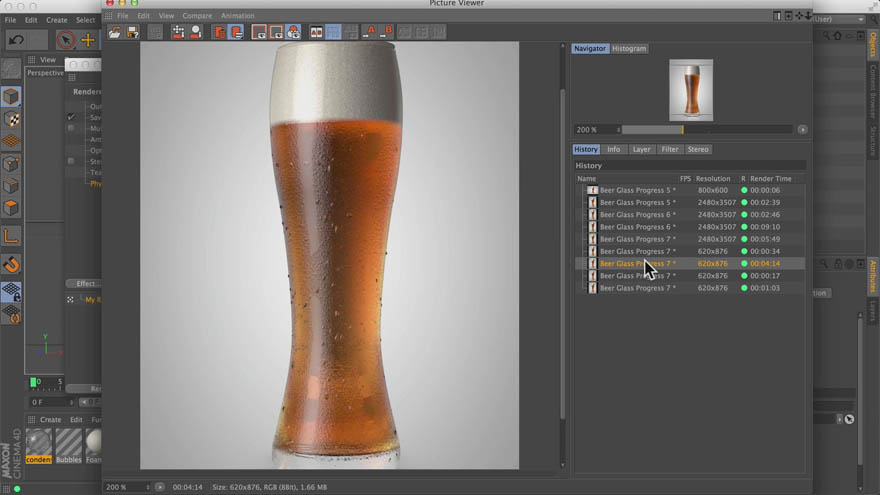Activate Model mode cube icon in sidebar
Viewport: 880px width, 495px height.
point(11,97)
